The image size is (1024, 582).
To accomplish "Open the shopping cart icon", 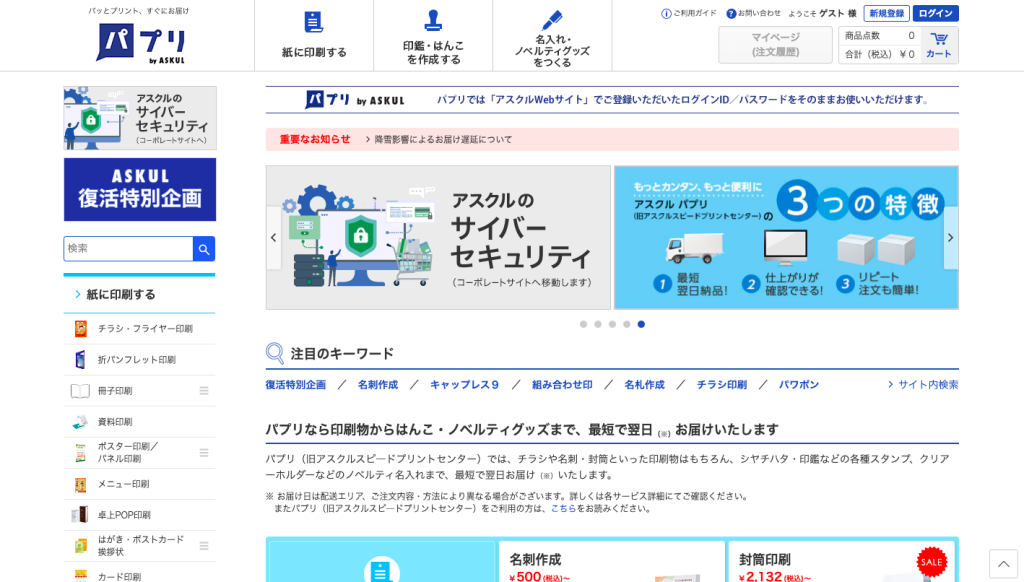I will point(939,45).
